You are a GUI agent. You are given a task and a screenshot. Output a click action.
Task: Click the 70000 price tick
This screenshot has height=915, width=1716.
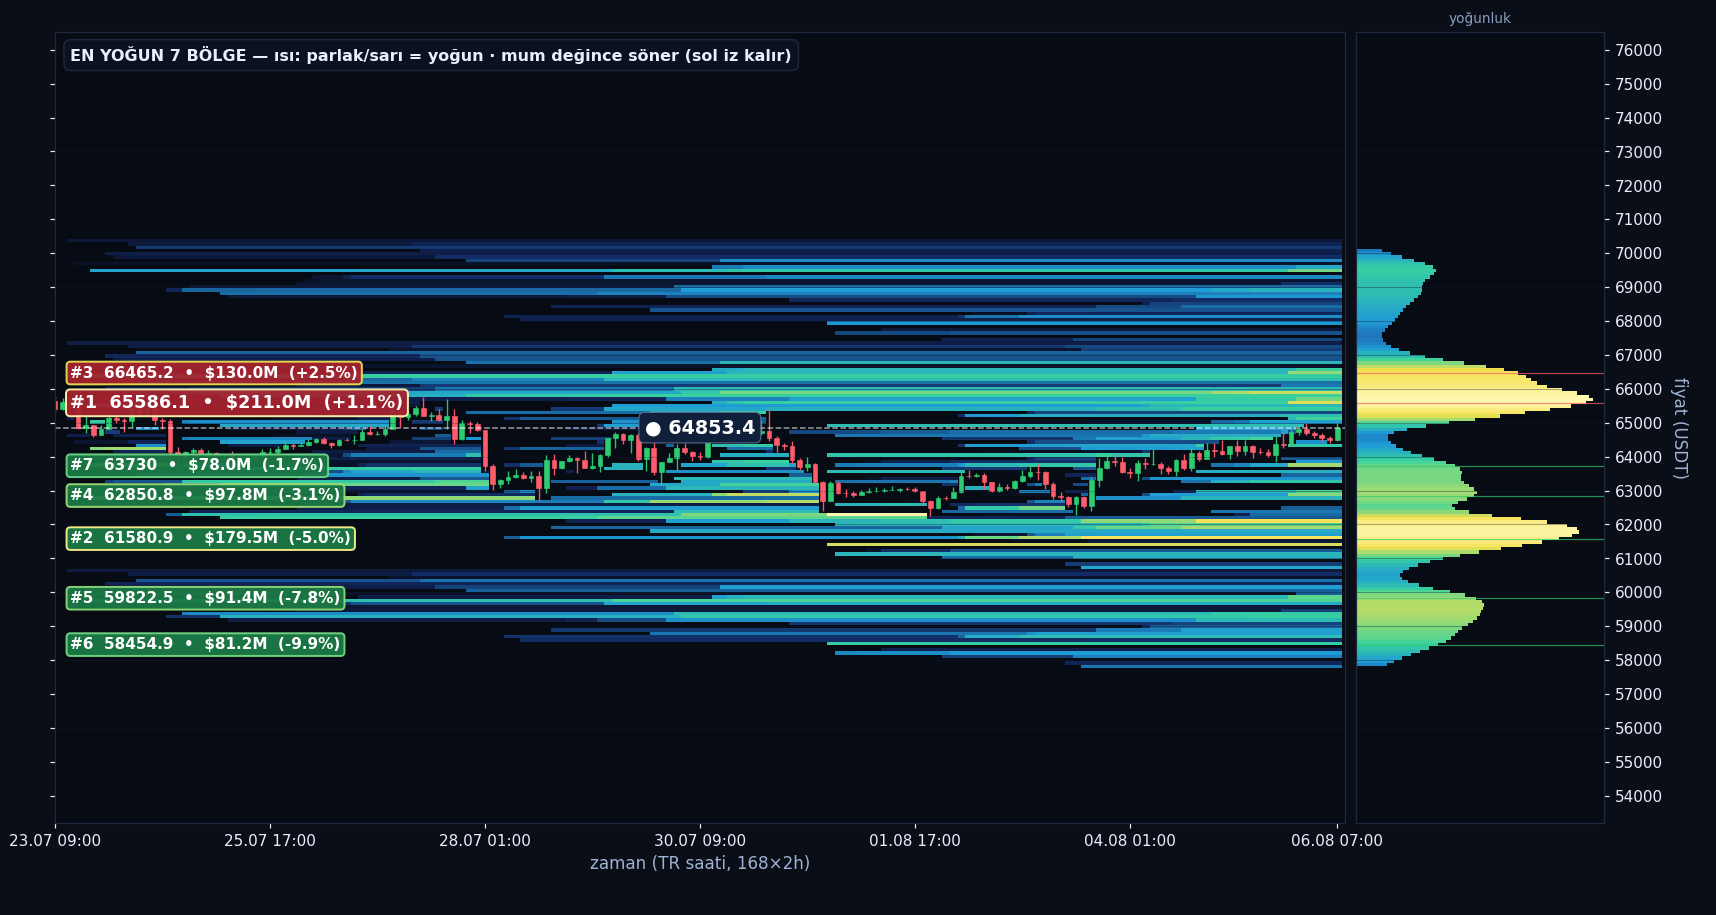coord(1639,254)
